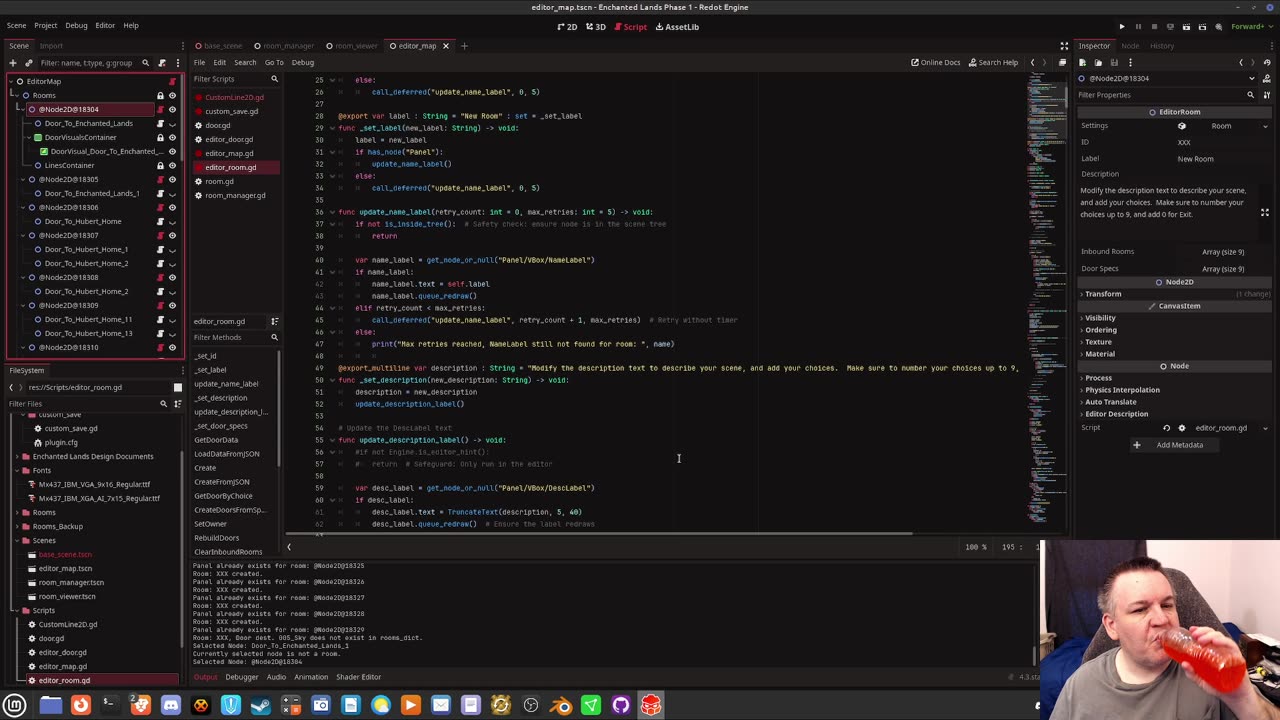
Task: Click the Label value New Room field
Action: pyautogui.click(x=1223, y=159)
